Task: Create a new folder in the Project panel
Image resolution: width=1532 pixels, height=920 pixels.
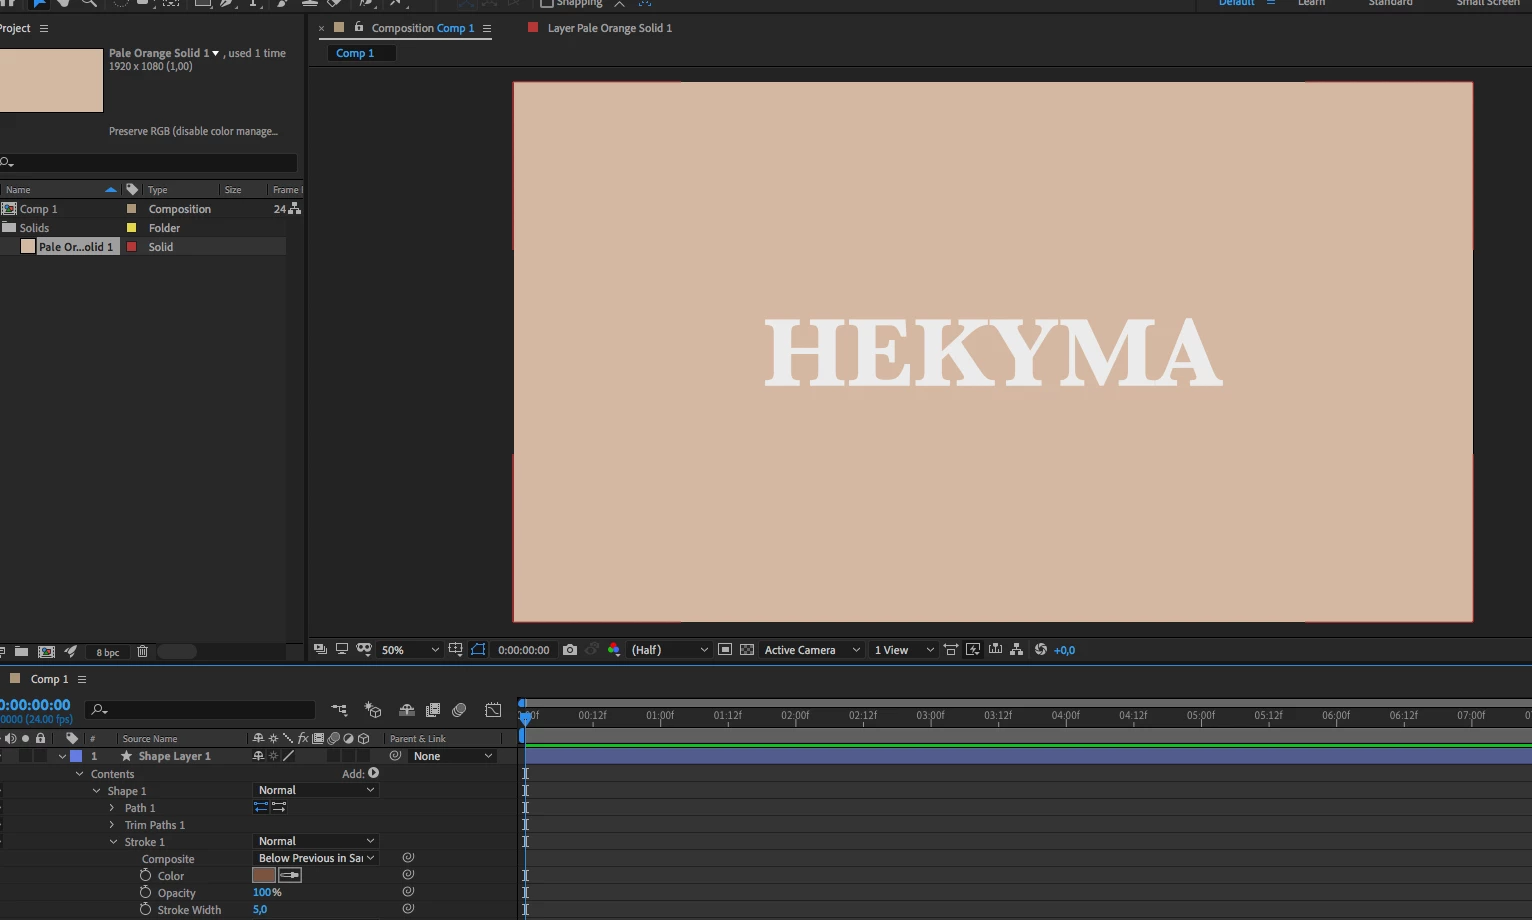Action: click(x=21, y=651)
